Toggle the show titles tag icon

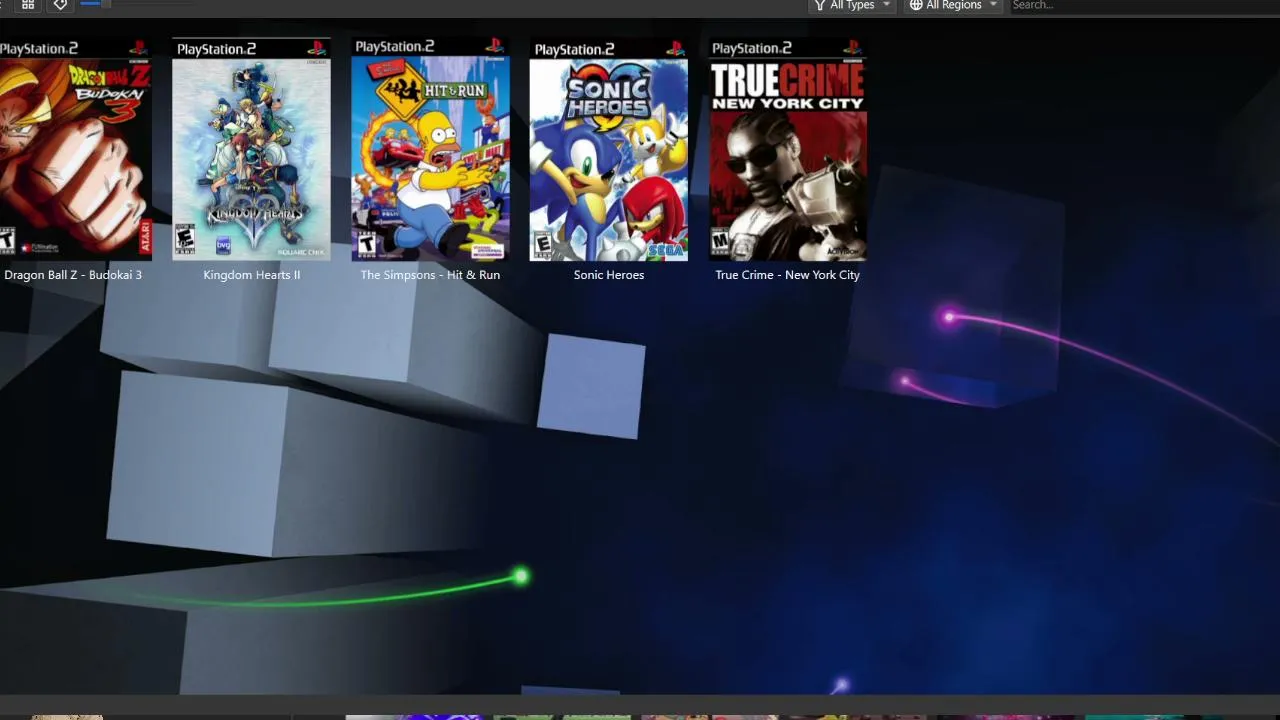pyautogui.click(x=60, y=5)
